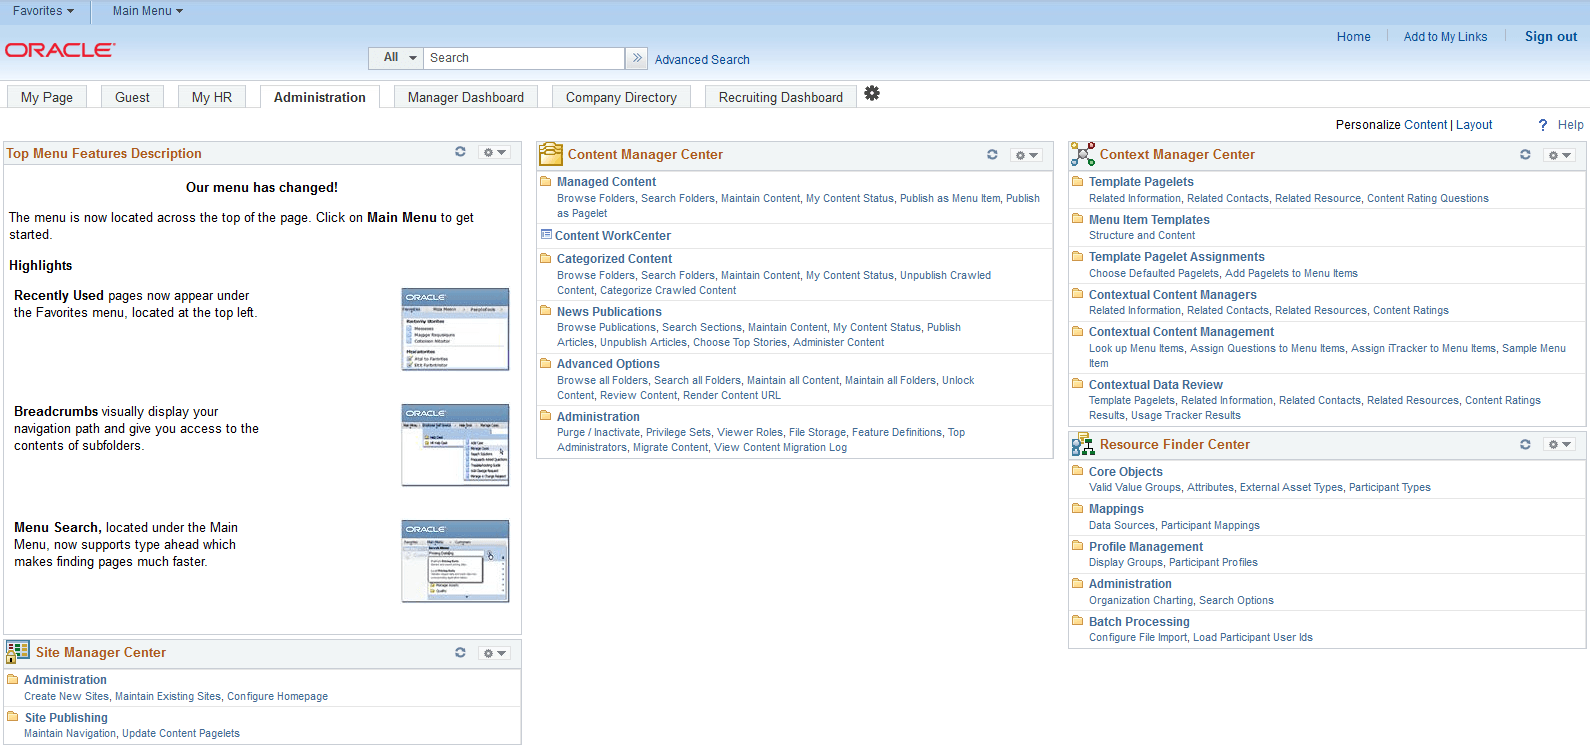Select the Administration tab

pos(320,97)
